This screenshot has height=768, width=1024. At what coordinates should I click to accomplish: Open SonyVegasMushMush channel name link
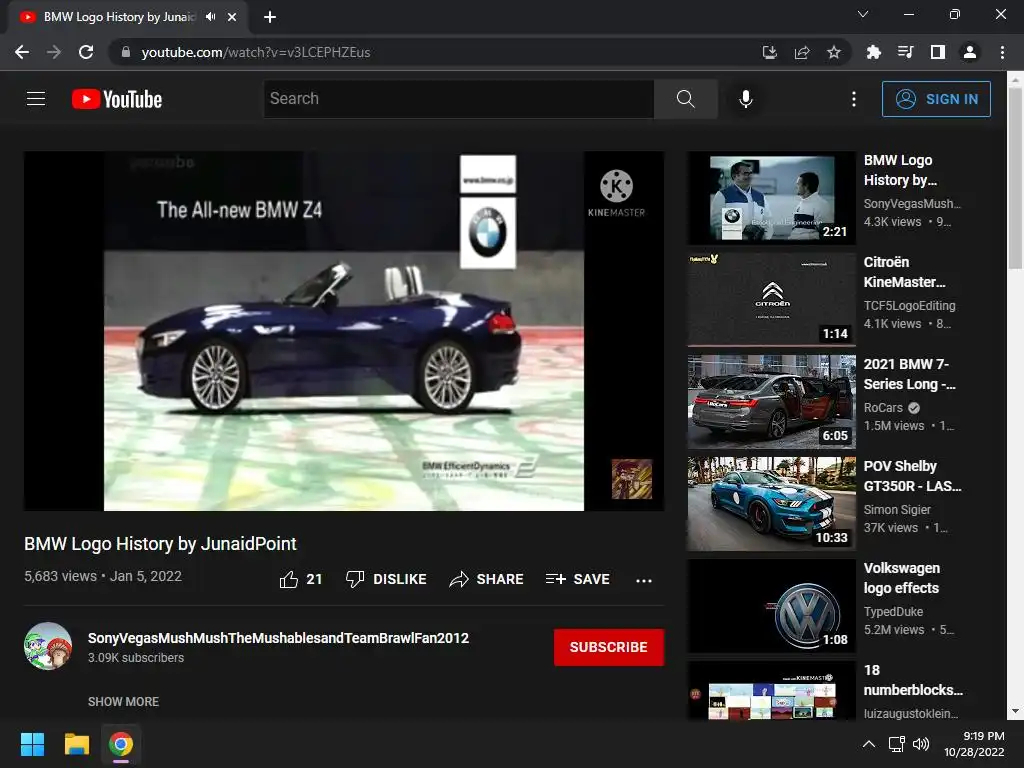278,638
